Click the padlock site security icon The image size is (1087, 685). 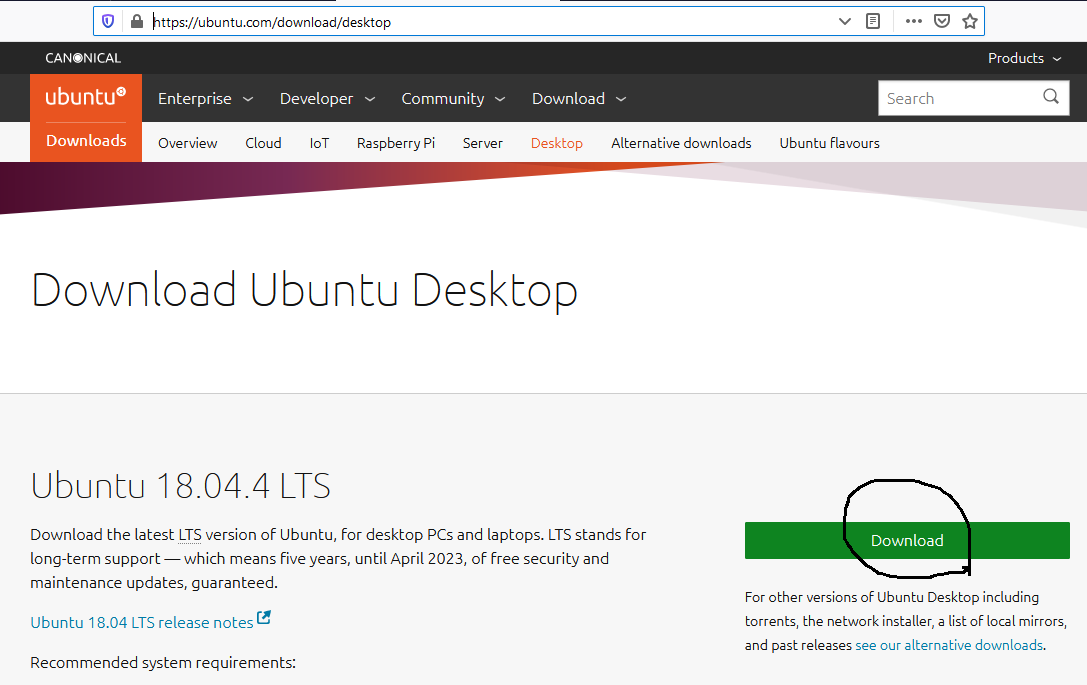tap(137, 21)
